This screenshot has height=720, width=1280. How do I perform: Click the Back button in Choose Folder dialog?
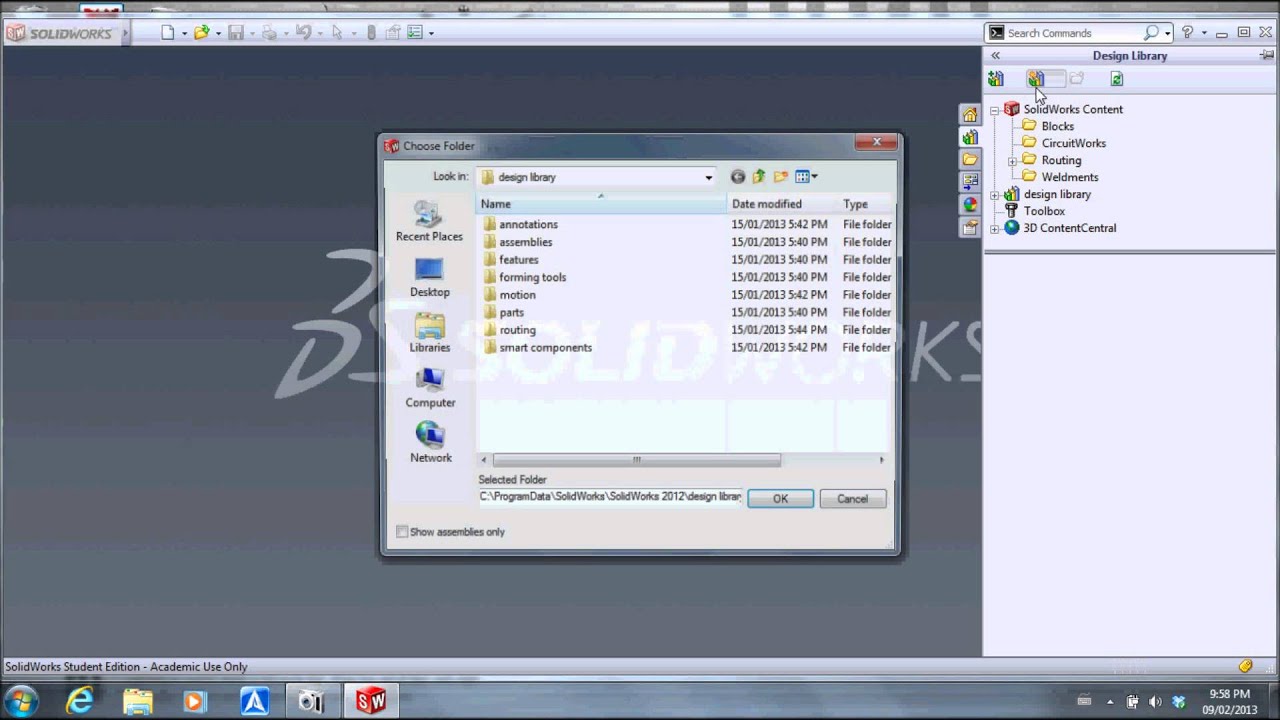[x=738, y=177]
